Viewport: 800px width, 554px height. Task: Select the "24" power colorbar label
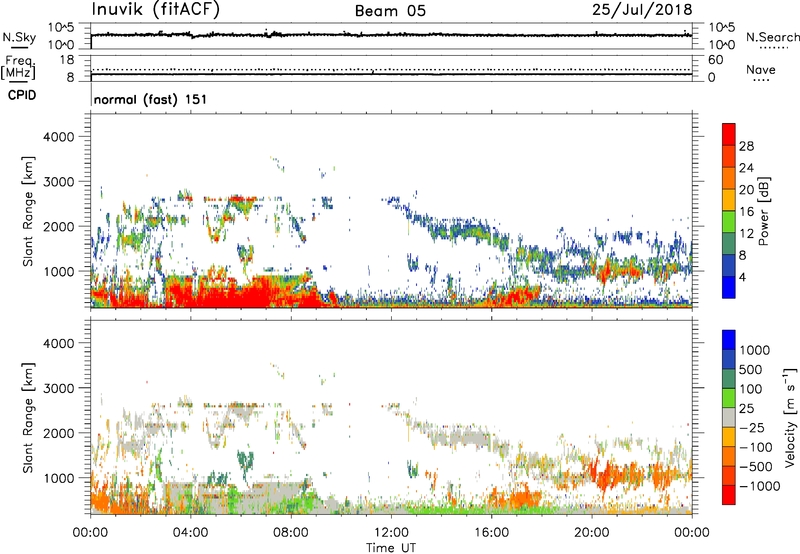pos(746,168)
